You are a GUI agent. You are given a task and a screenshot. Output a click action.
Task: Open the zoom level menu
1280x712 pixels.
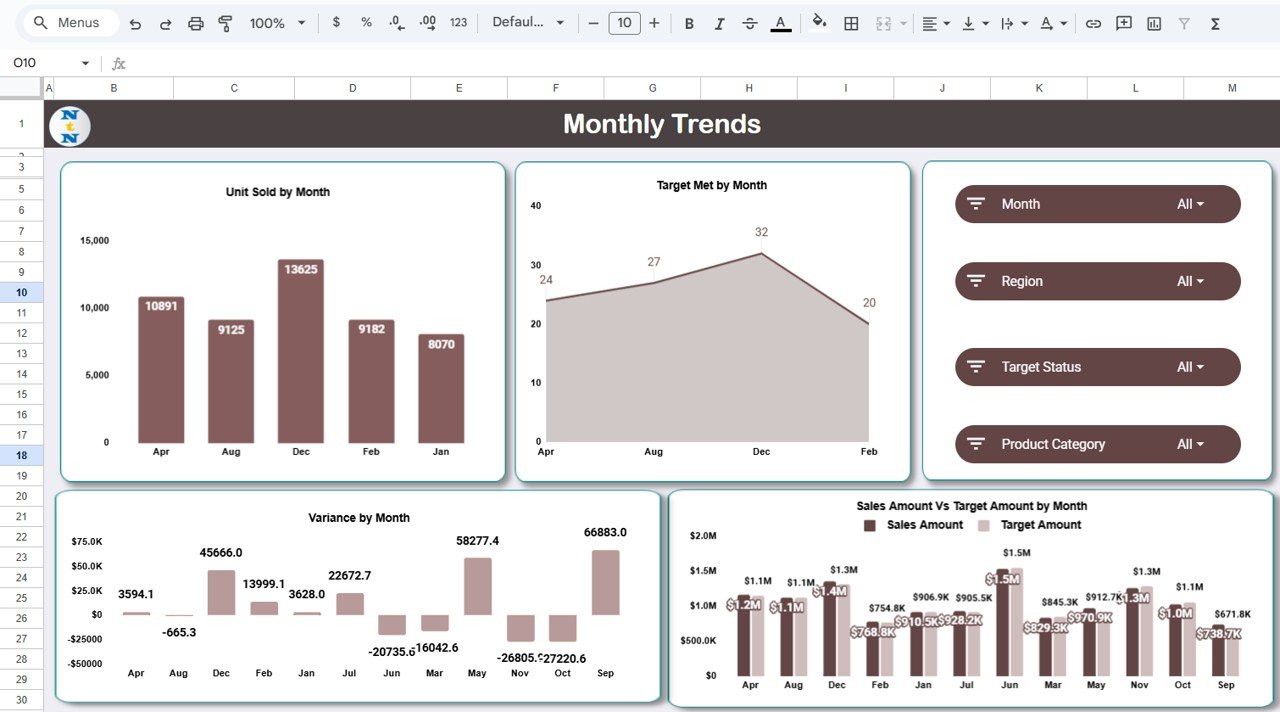pyautogui.click(x=268, y=22)
